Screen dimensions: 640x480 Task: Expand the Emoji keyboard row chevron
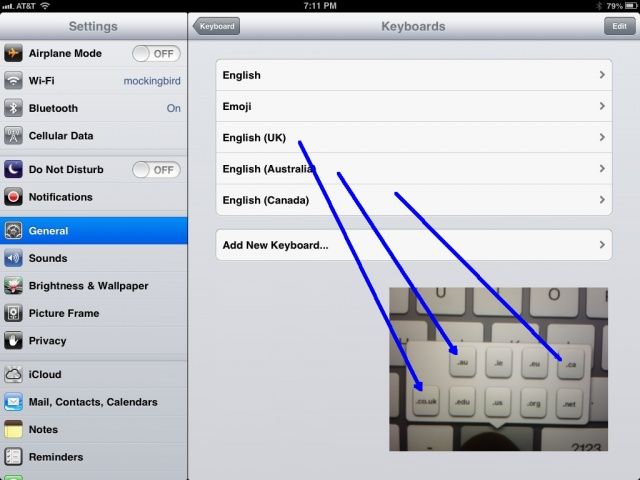click(x=601, y=106)
